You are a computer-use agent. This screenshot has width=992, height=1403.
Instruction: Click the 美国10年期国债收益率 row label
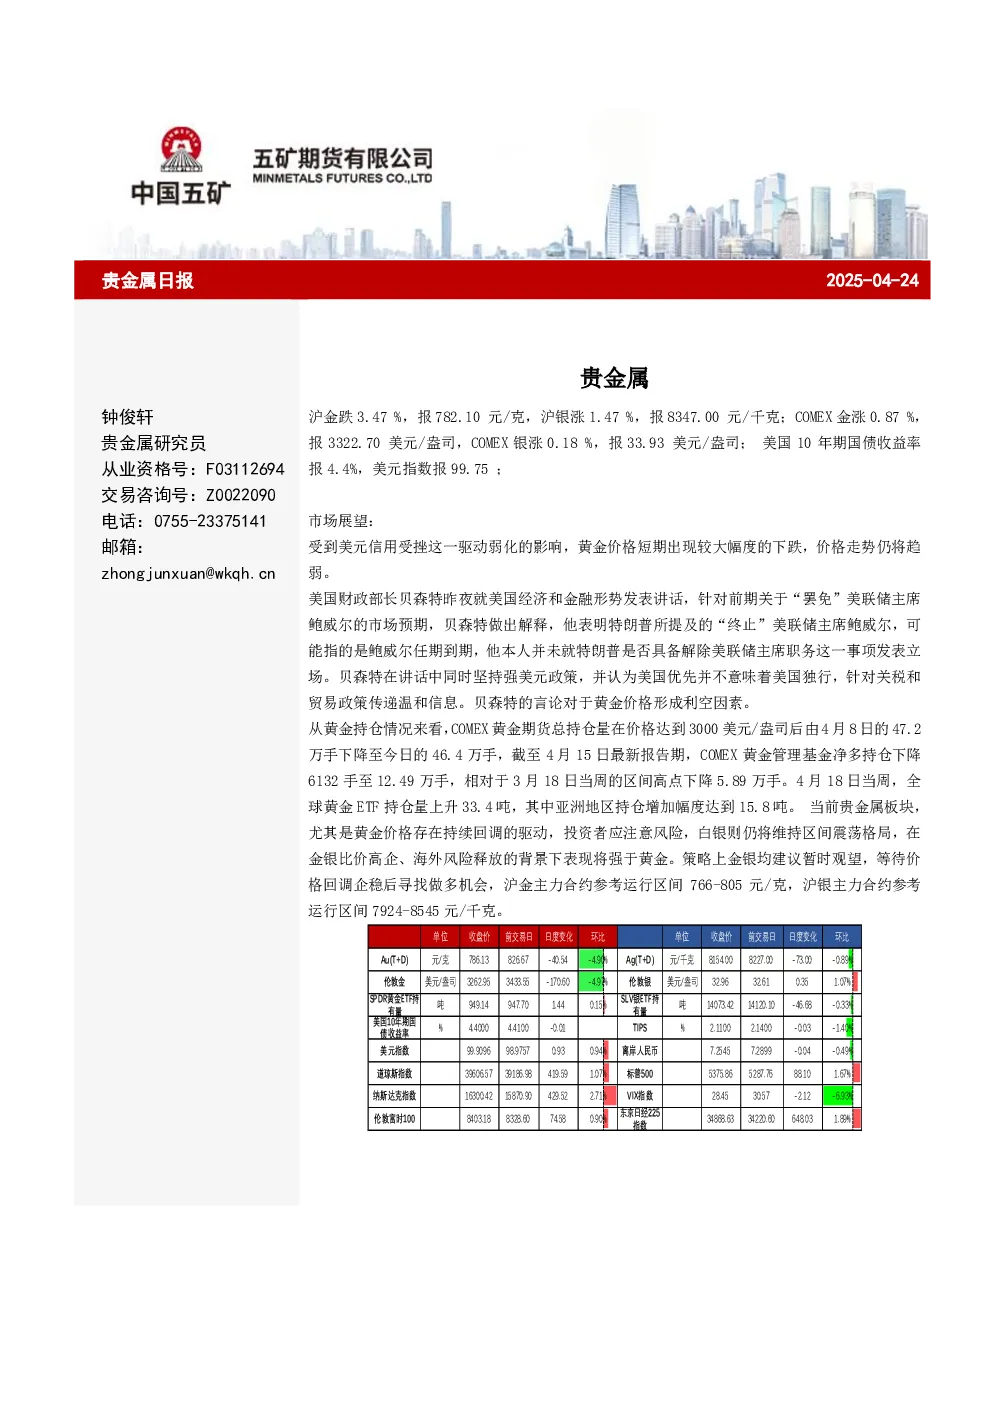(x=394, y=1028)
